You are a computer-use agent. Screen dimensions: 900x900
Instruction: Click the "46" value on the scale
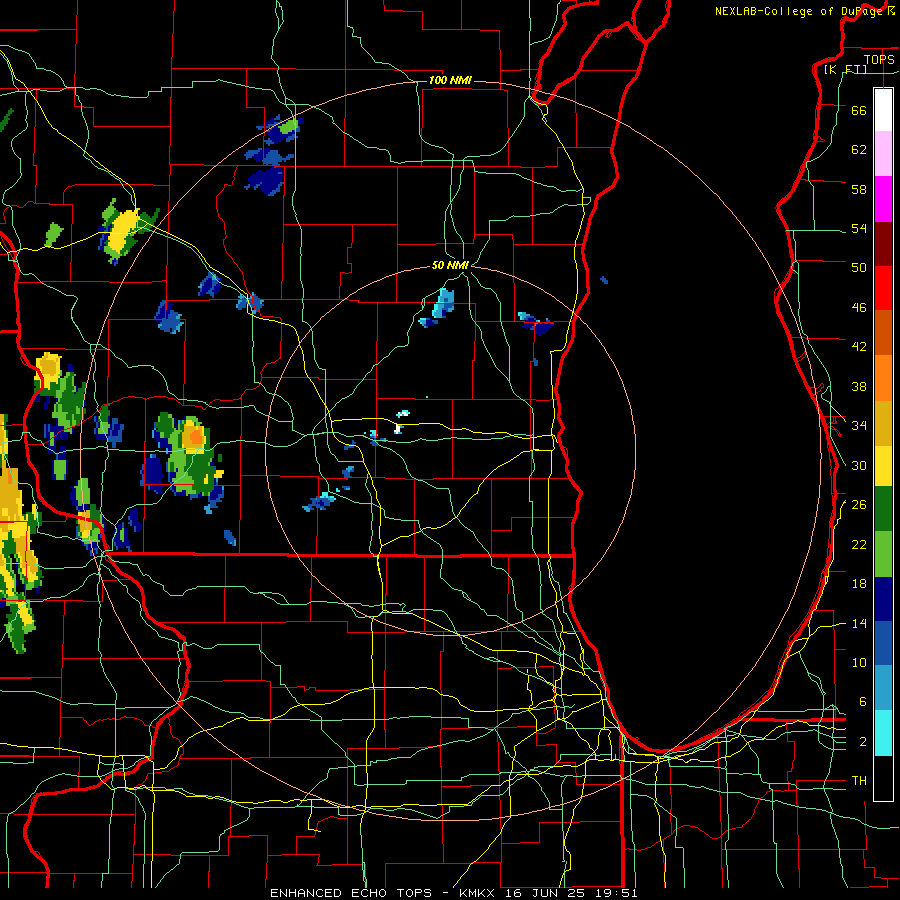859,308
